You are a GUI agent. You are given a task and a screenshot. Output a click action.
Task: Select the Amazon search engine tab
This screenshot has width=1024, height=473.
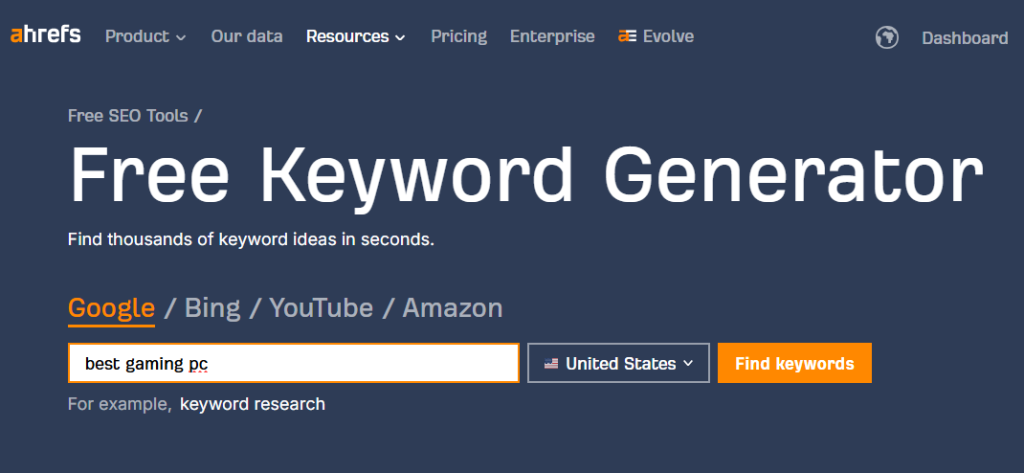[x=452, y=307]
